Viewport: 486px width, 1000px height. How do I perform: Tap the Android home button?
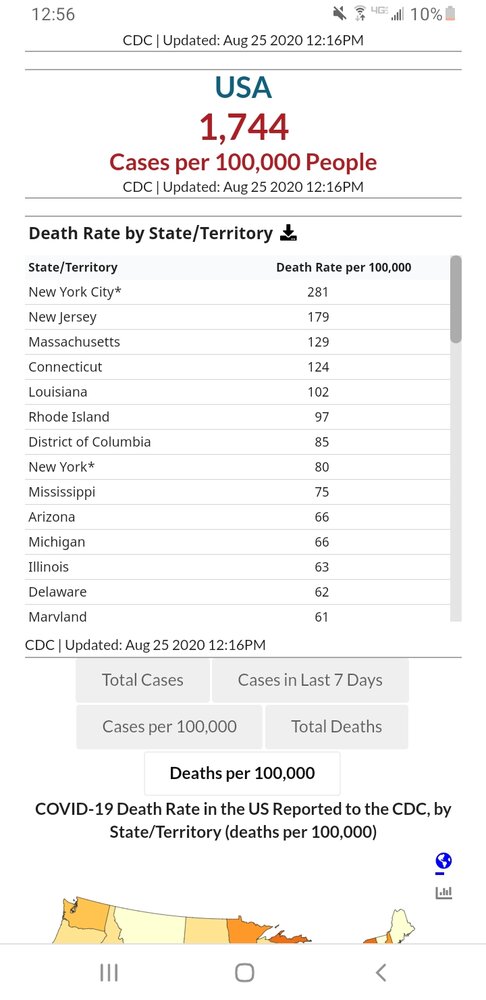coord(244,972)
